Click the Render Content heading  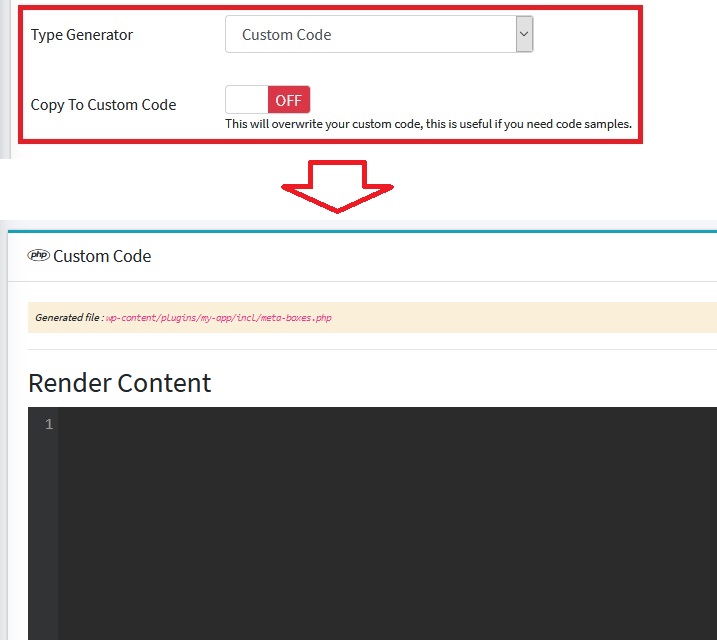pos(120,383)
